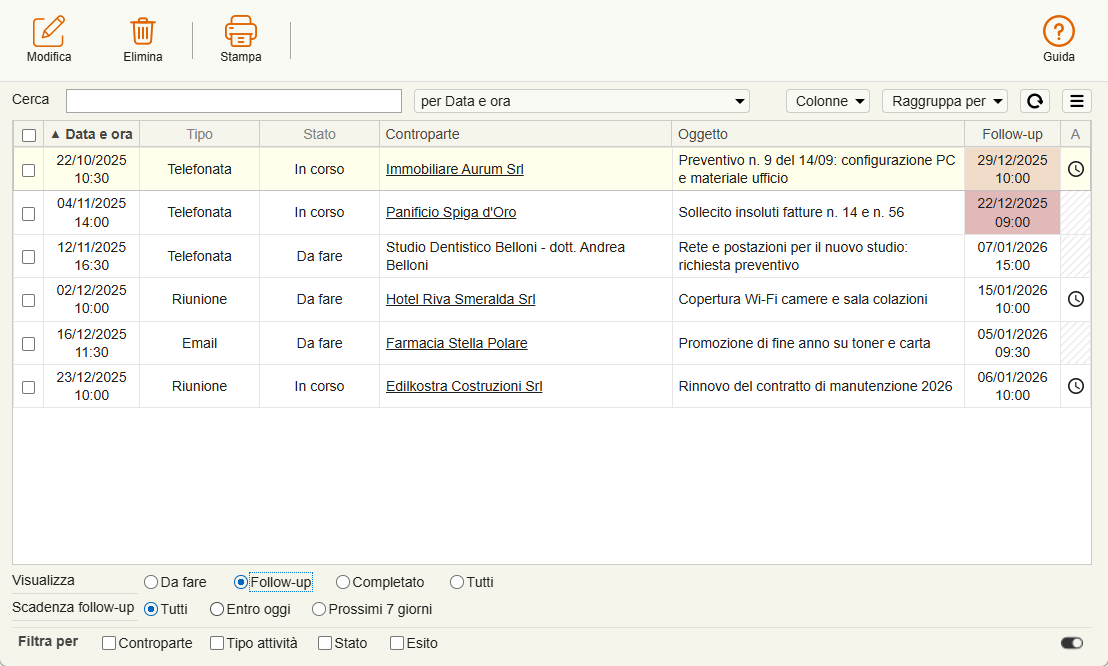Screen dimensions: 1108x666
Task: Sort by the Stato column header
Action: click(319, 134)
